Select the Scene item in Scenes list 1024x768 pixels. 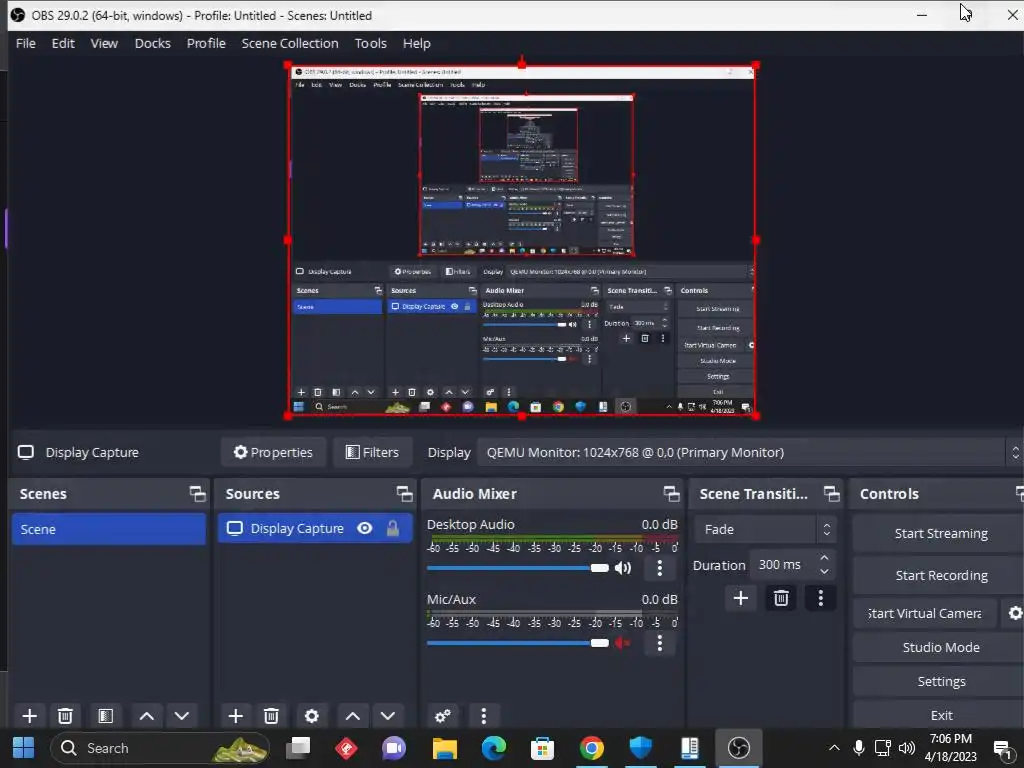click(x=108, y=529)
